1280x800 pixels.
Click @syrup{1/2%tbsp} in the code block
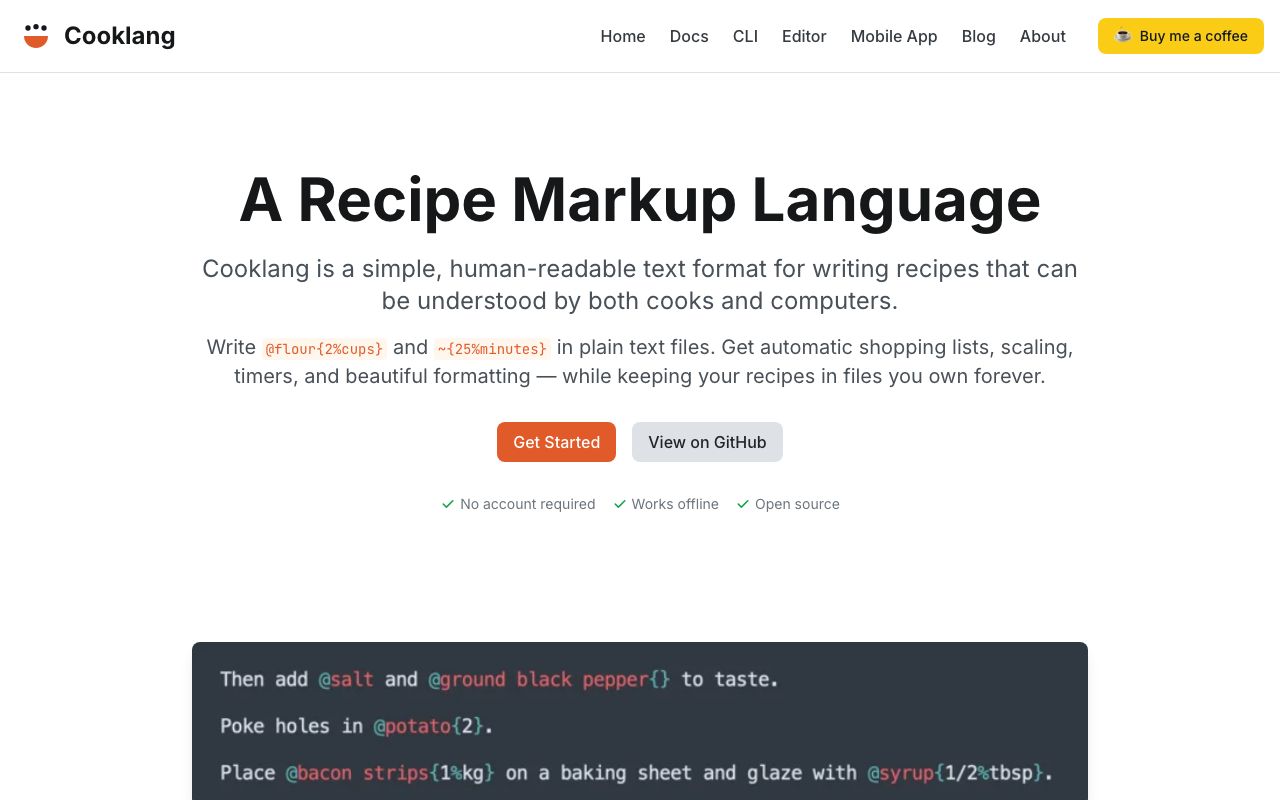955,773
